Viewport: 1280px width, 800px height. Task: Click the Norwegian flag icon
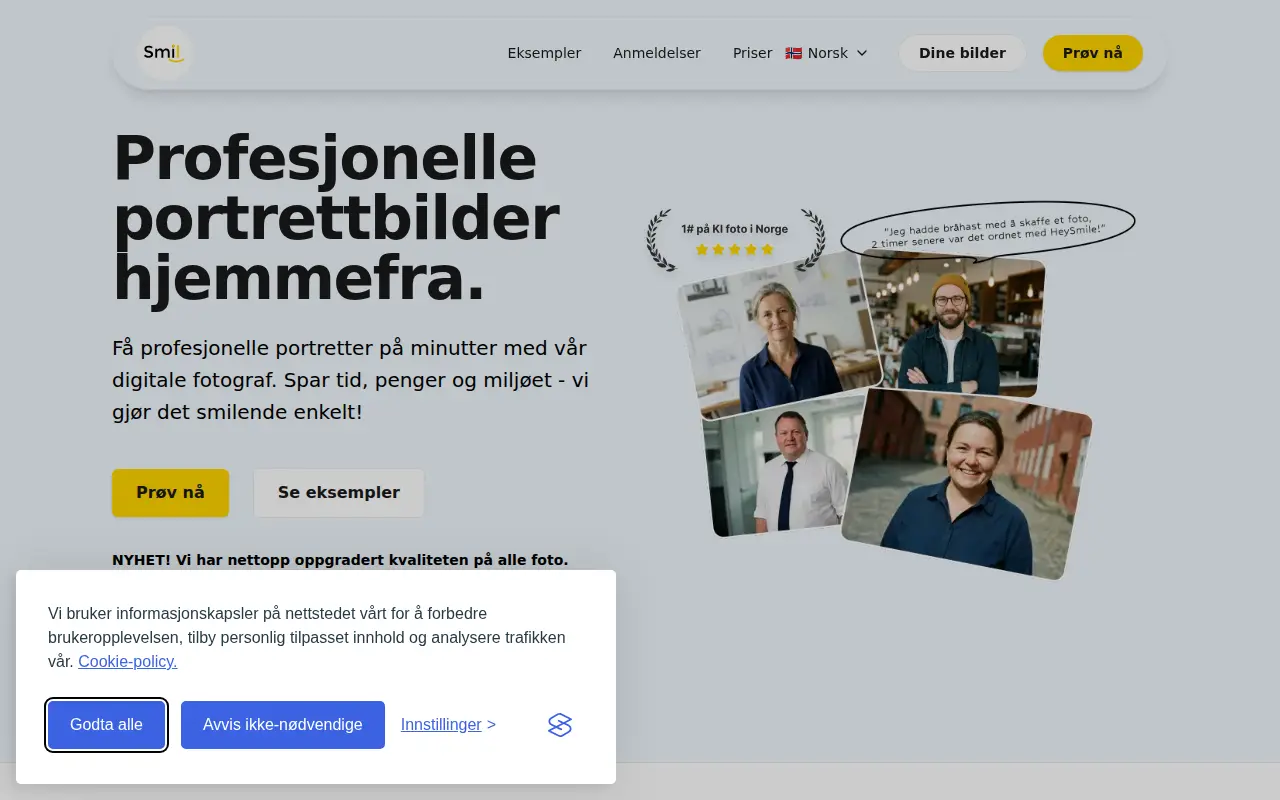tap(793, 53)
